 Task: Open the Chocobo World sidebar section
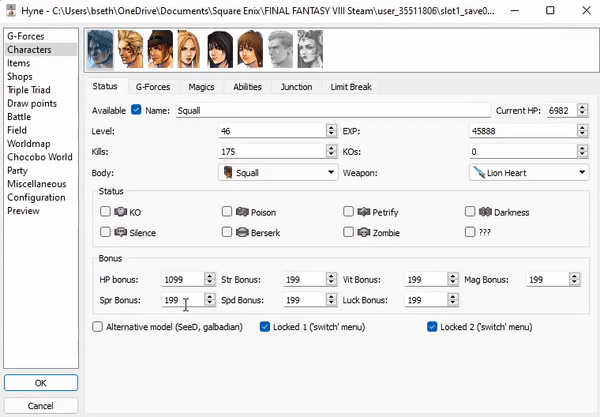(40, 157)
